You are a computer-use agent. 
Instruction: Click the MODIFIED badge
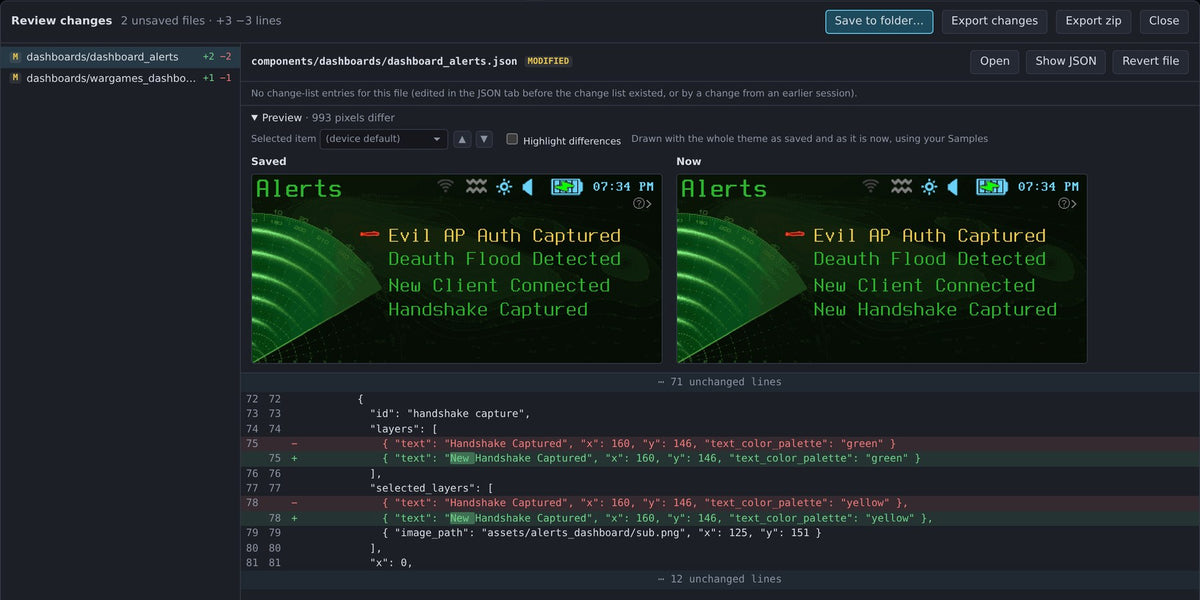point(548,61)
